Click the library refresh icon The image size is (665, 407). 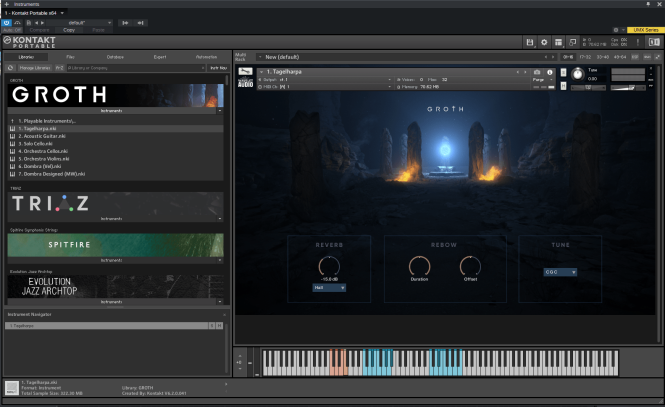click(11, 68)
